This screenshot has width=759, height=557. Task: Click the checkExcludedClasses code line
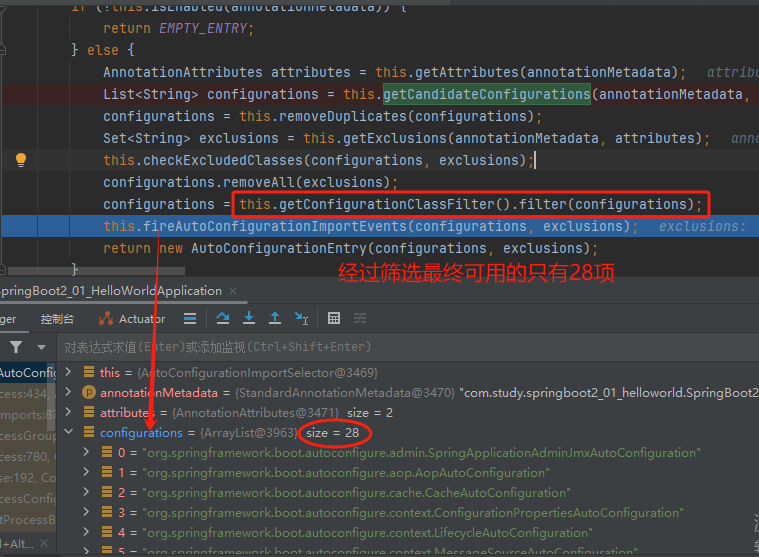point(319,160)
